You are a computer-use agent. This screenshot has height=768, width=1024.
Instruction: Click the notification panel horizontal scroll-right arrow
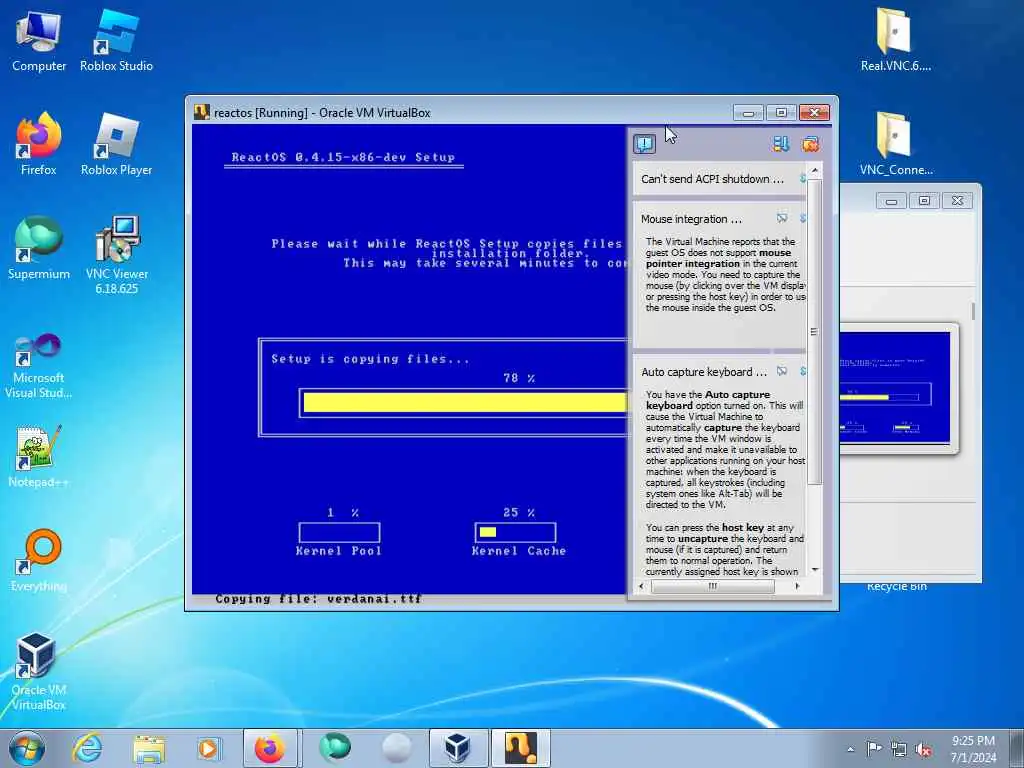(797, 586)
